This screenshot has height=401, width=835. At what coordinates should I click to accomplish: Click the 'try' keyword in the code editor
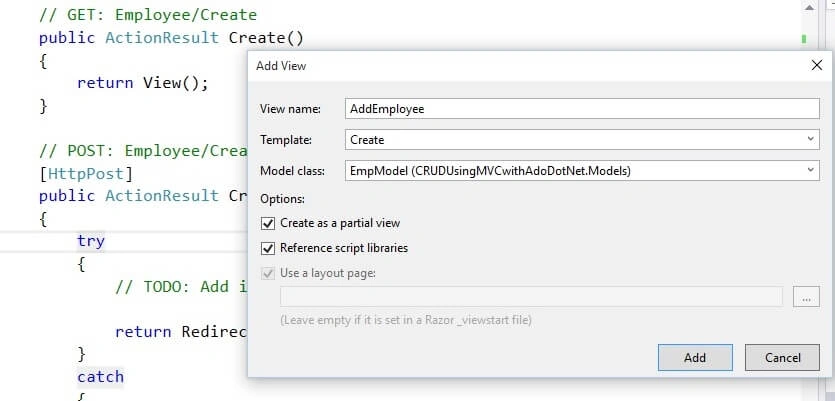(x=91, y=241)
